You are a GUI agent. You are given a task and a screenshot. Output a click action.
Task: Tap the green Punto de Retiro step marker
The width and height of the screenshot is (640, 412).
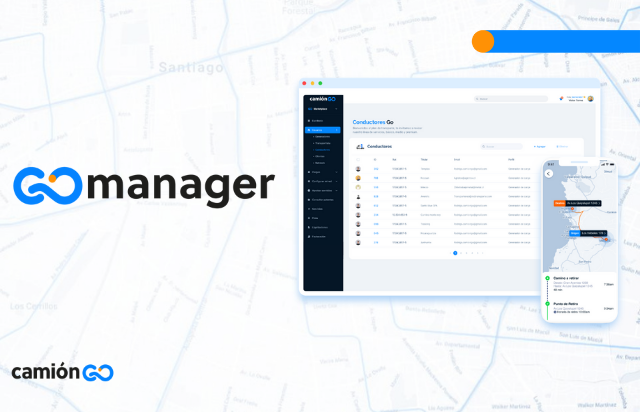coord(547,304)
